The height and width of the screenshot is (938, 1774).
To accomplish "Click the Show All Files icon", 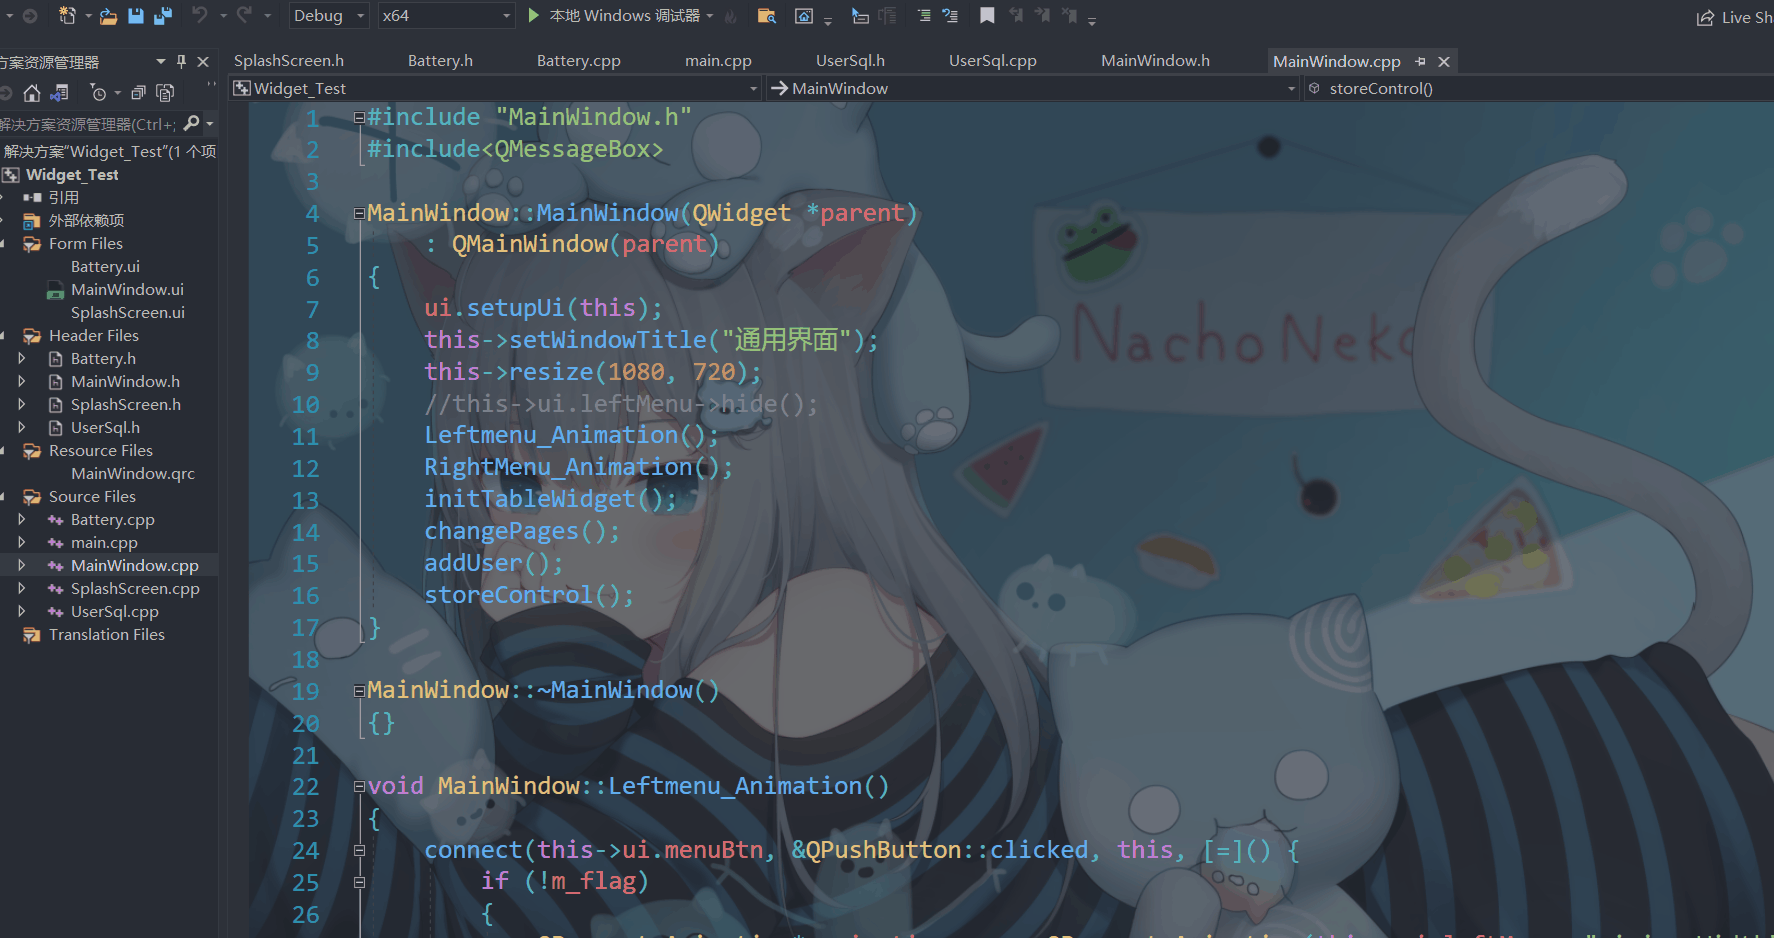I will point(166,93).
